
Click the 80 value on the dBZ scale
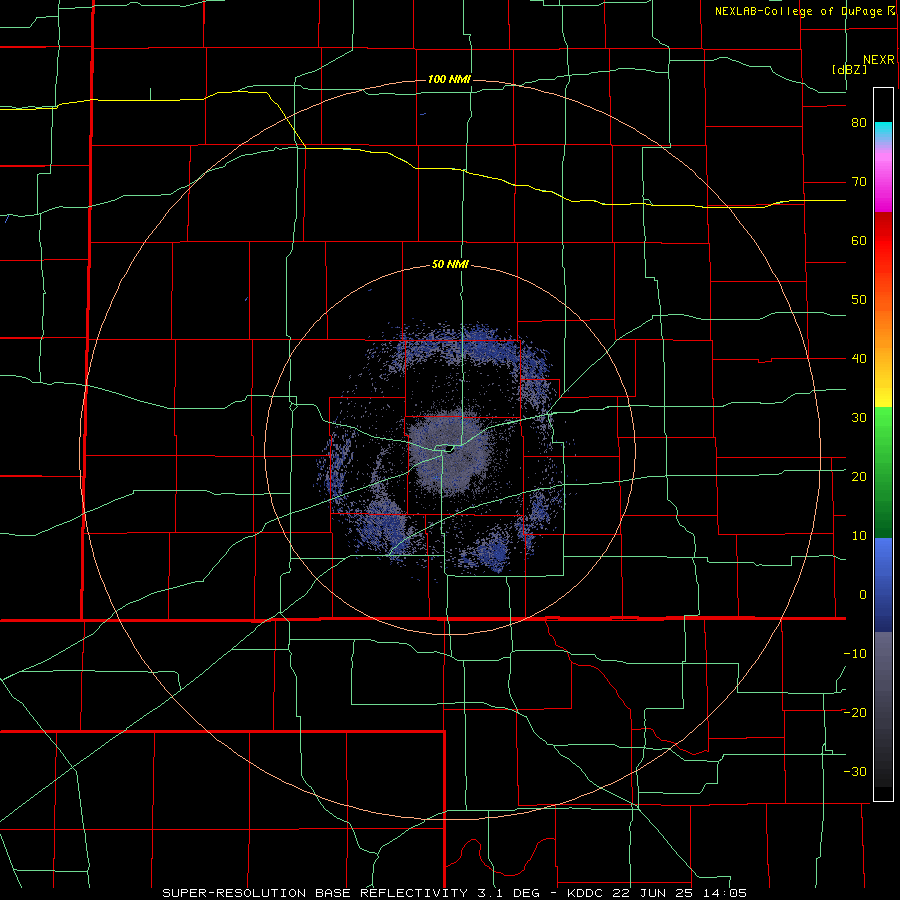point(859,123)
